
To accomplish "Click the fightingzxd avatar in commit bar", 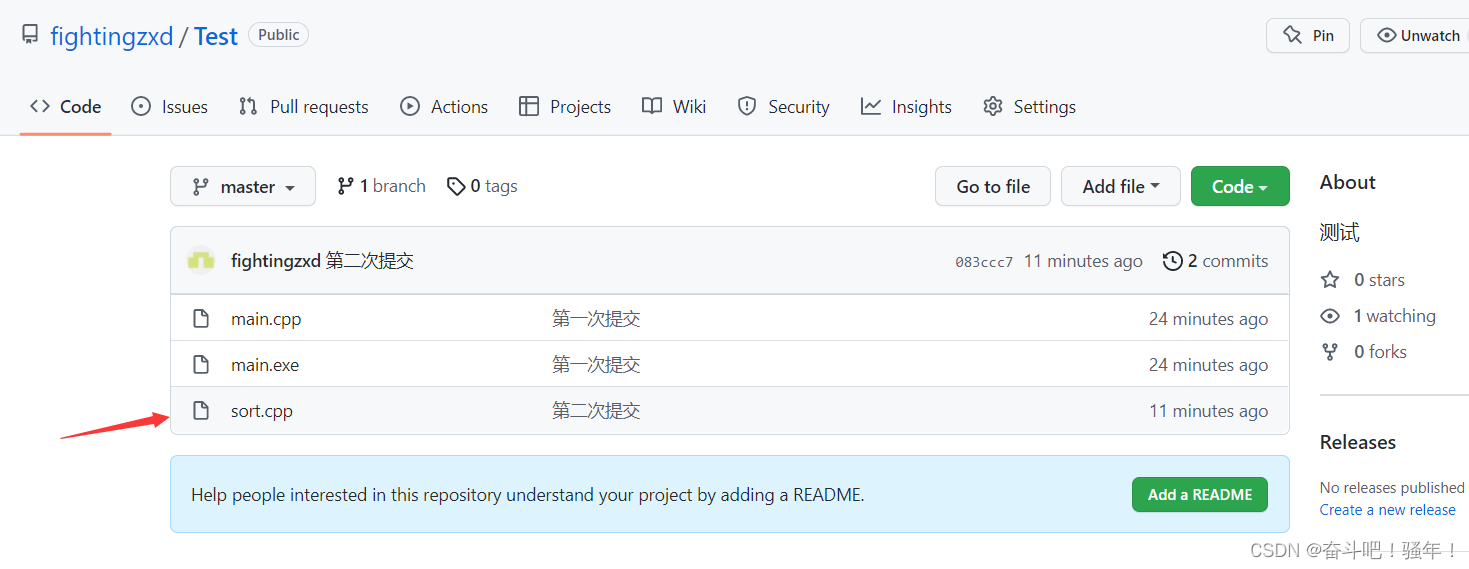I will point(201,261).
